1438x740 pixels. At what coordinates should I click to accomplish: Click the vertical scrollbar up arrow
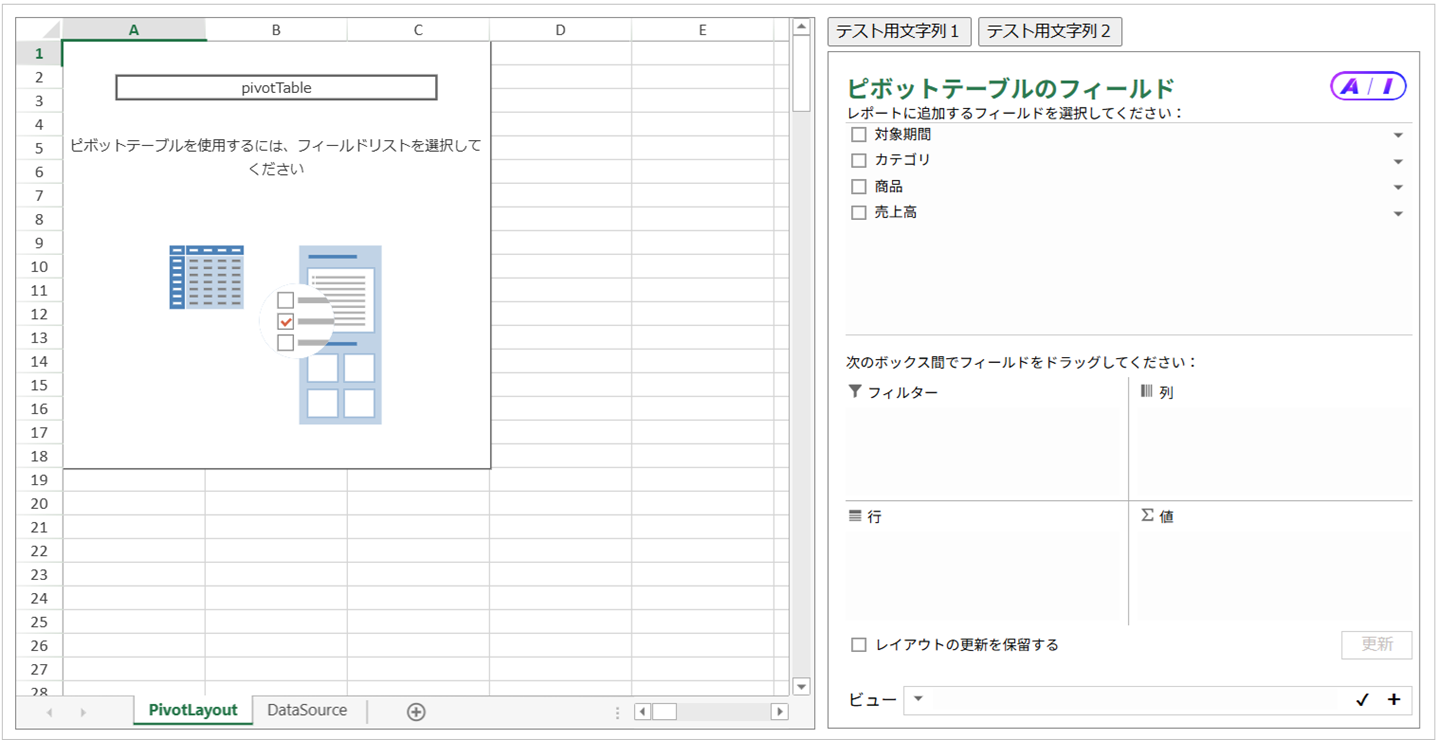pyautogui.click(x=801, y=29)
